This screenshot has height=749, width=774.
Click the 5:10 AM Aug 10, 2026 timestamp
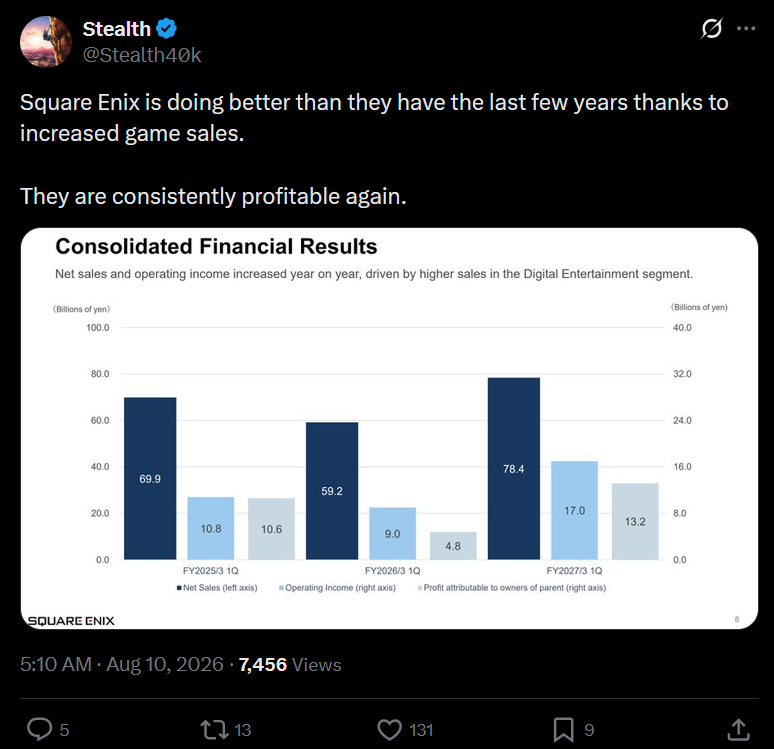[x=122, y=665]
